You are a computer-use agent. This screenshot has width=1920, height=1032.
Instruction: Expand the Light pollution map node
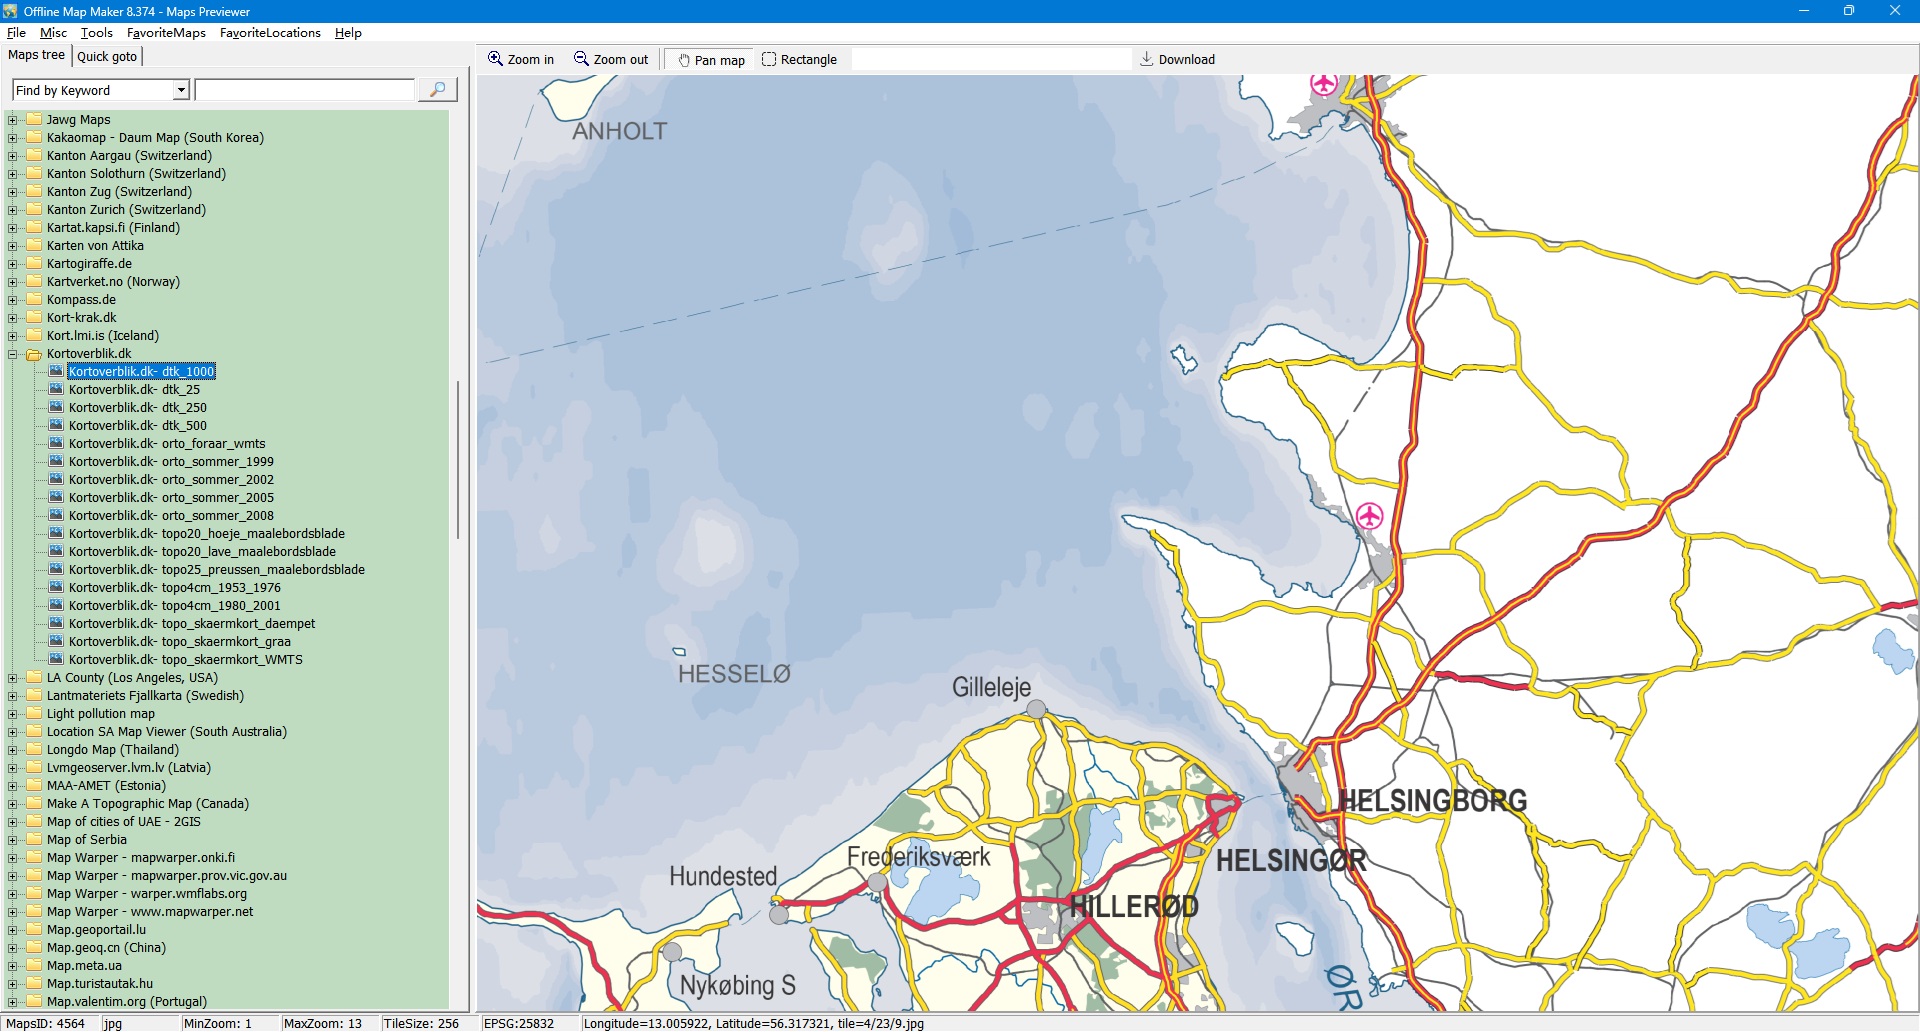coord(13,714)
